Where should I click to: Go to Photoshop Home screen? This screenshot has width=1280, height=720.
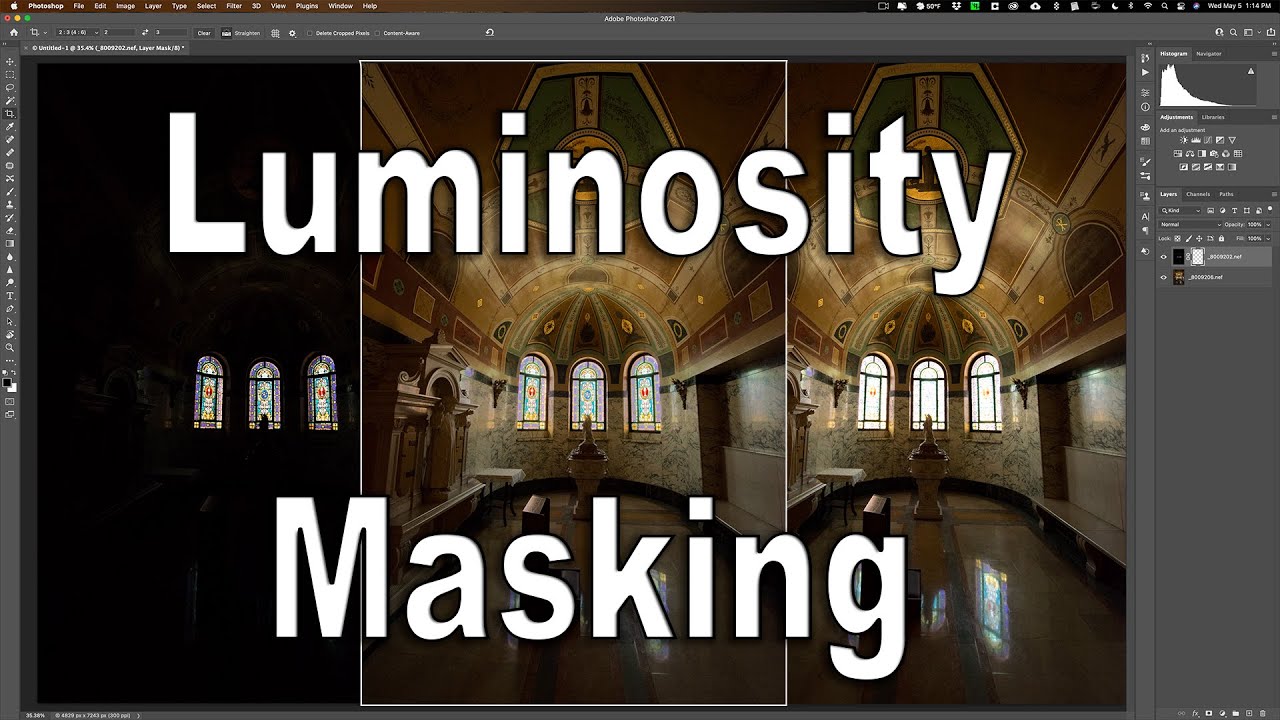point(14,33)
